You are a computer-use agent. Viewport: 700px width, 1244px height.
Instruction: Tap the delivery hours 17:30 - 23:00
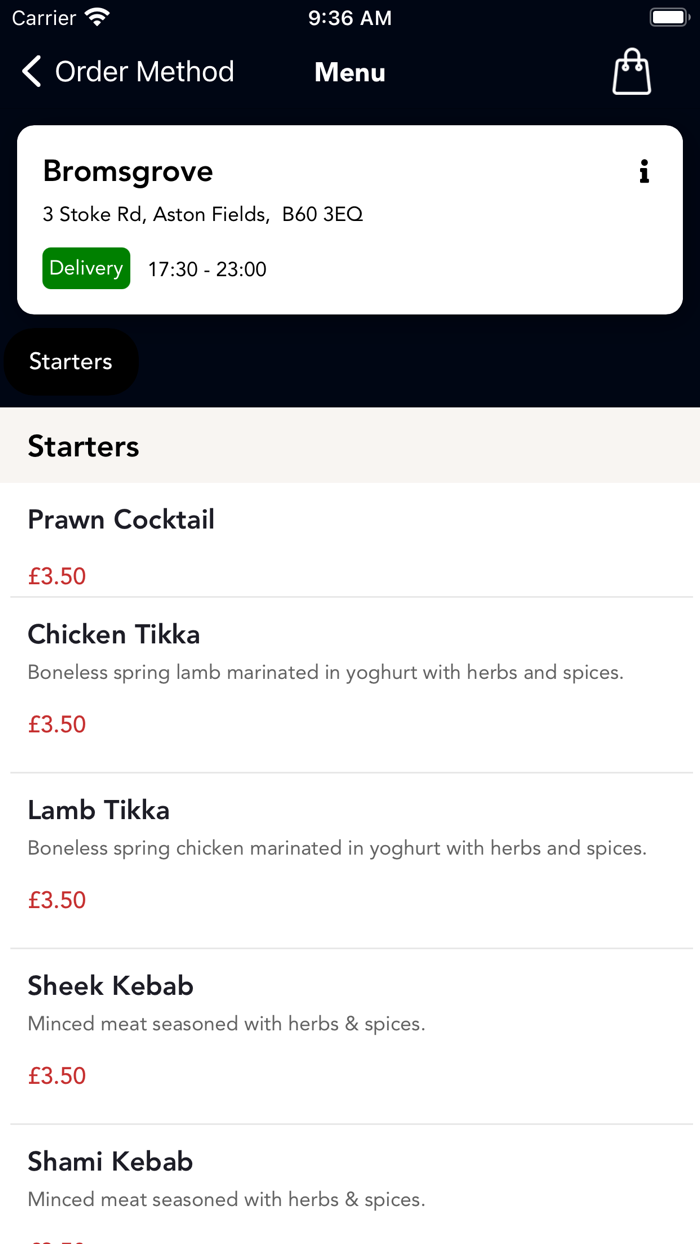207,269
